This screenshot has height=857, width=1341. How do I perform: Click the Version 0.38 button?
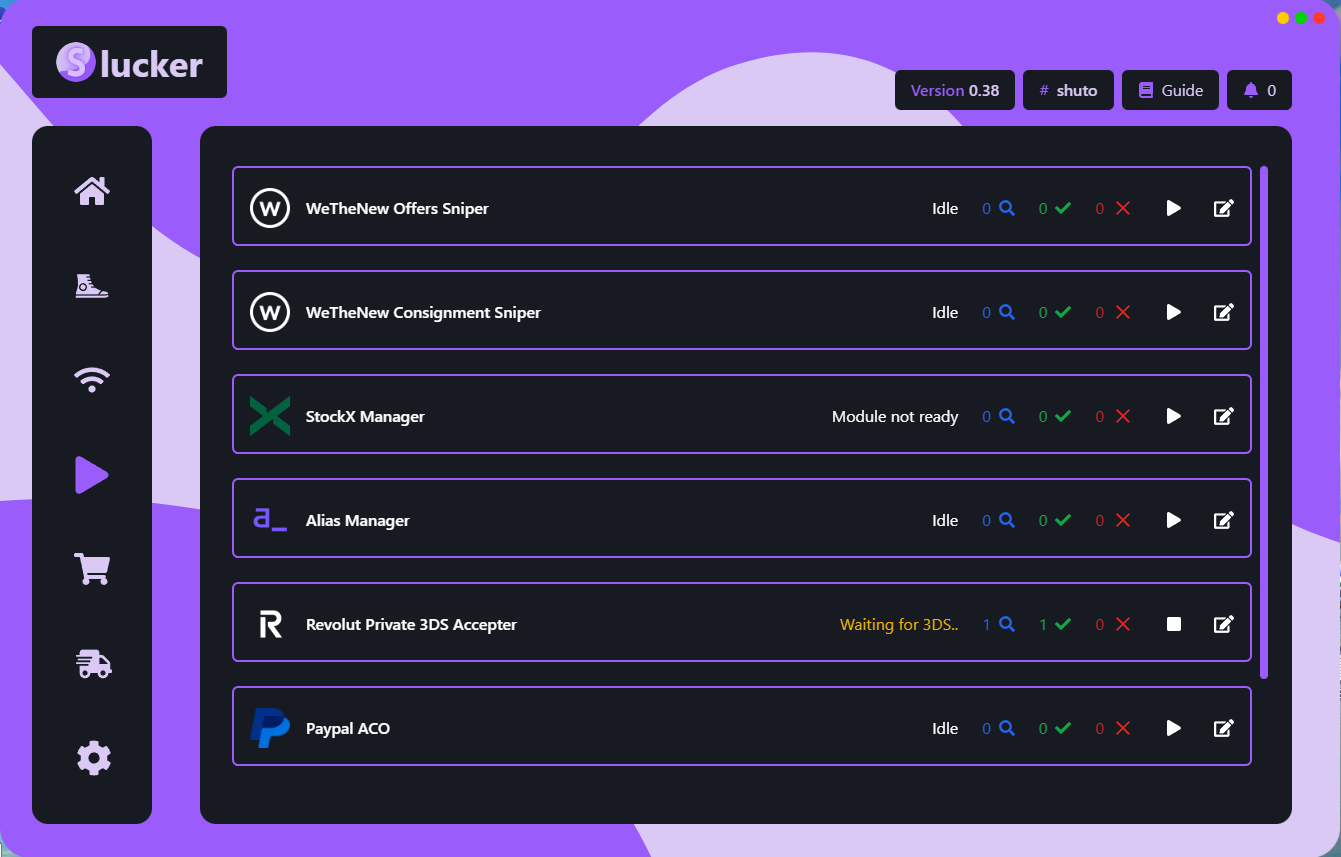click(x=955, y=90)
